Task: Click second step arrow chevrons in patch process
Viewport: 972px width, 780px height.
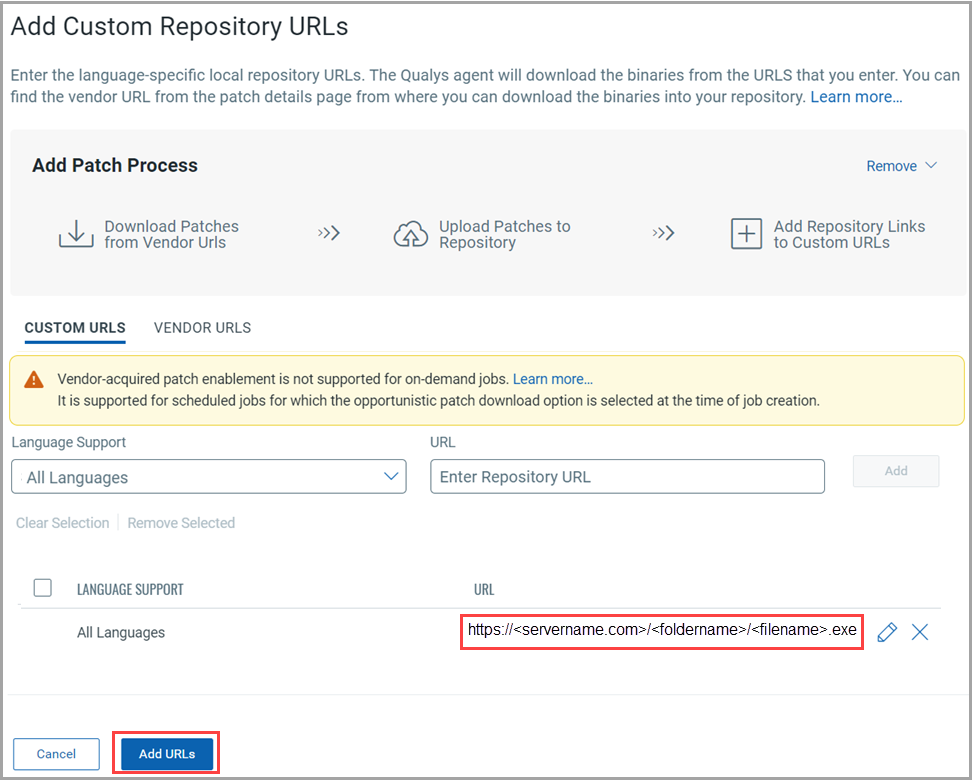Action: tap(663, 233)
